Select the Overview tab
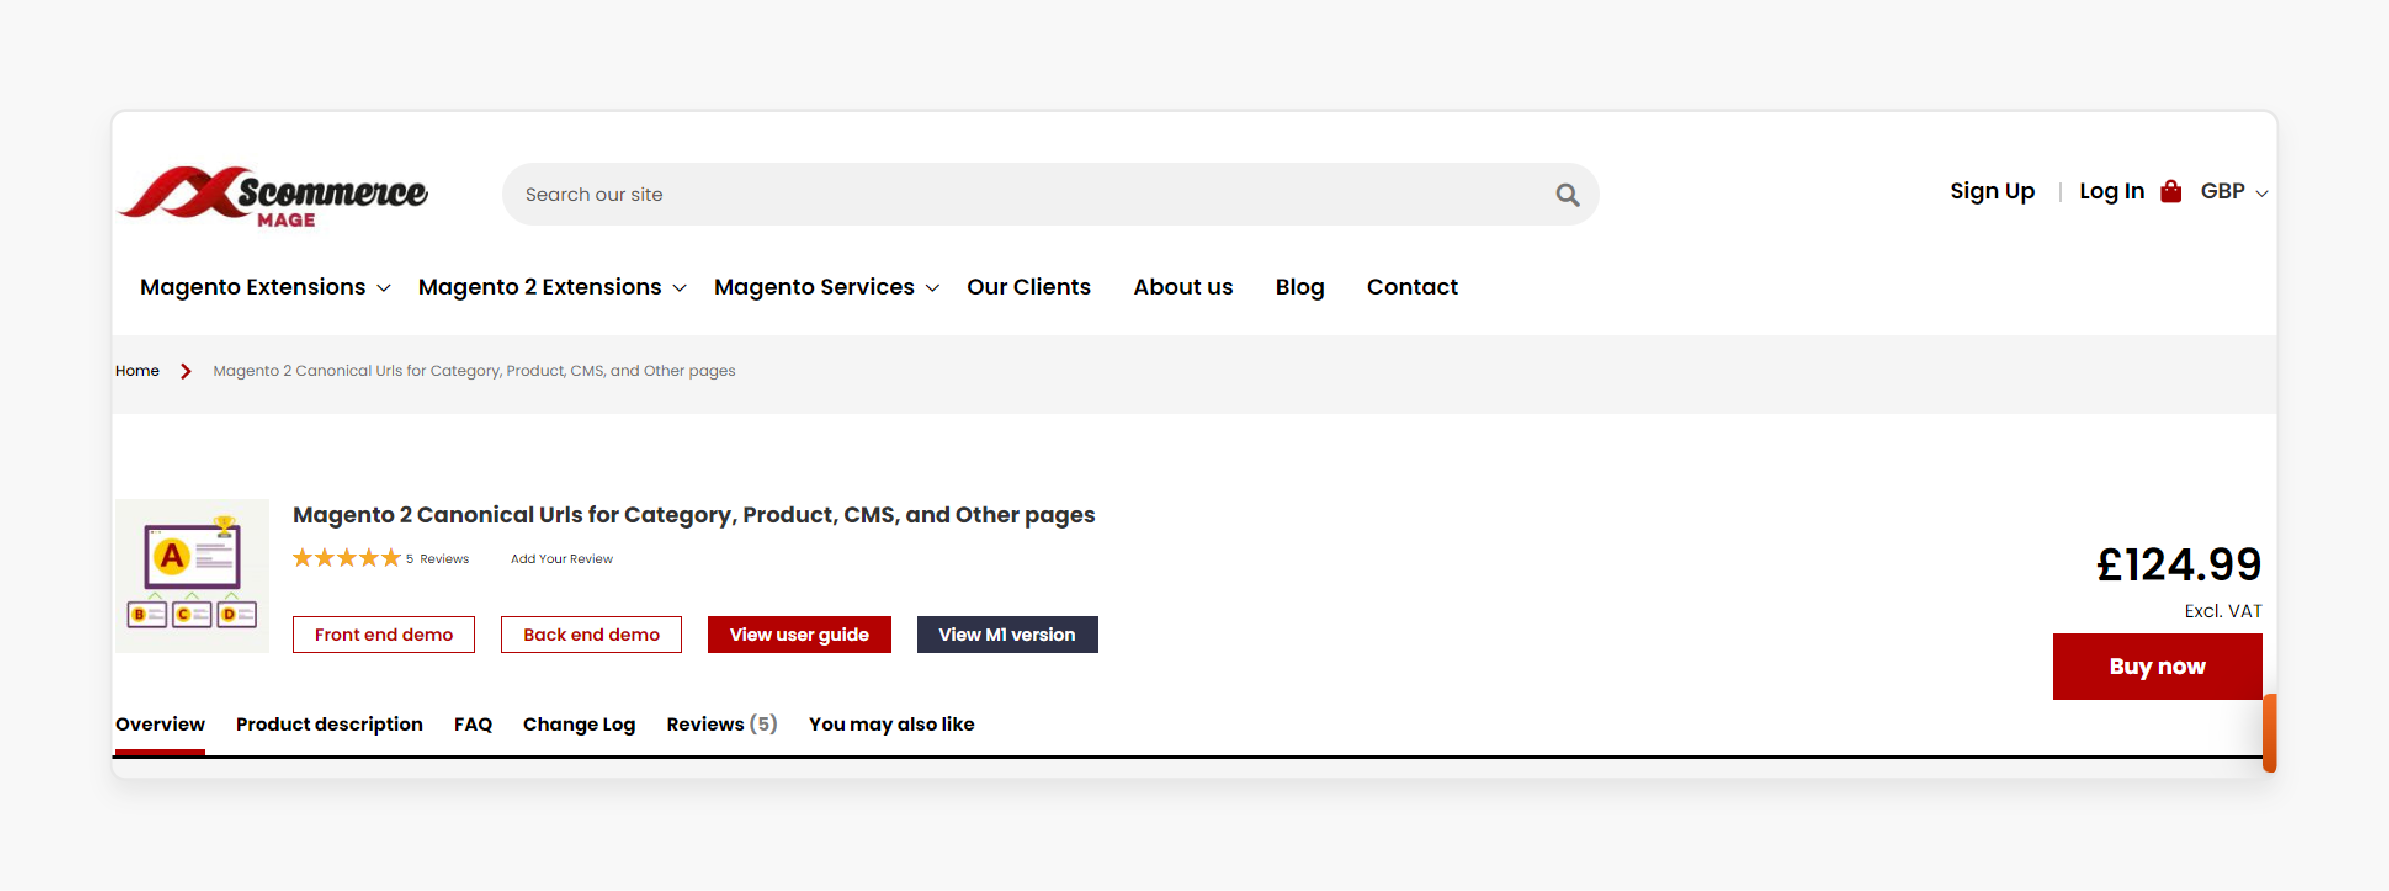Image resolution: width=2389 pixels, height=891 pixels. (160, 724)
